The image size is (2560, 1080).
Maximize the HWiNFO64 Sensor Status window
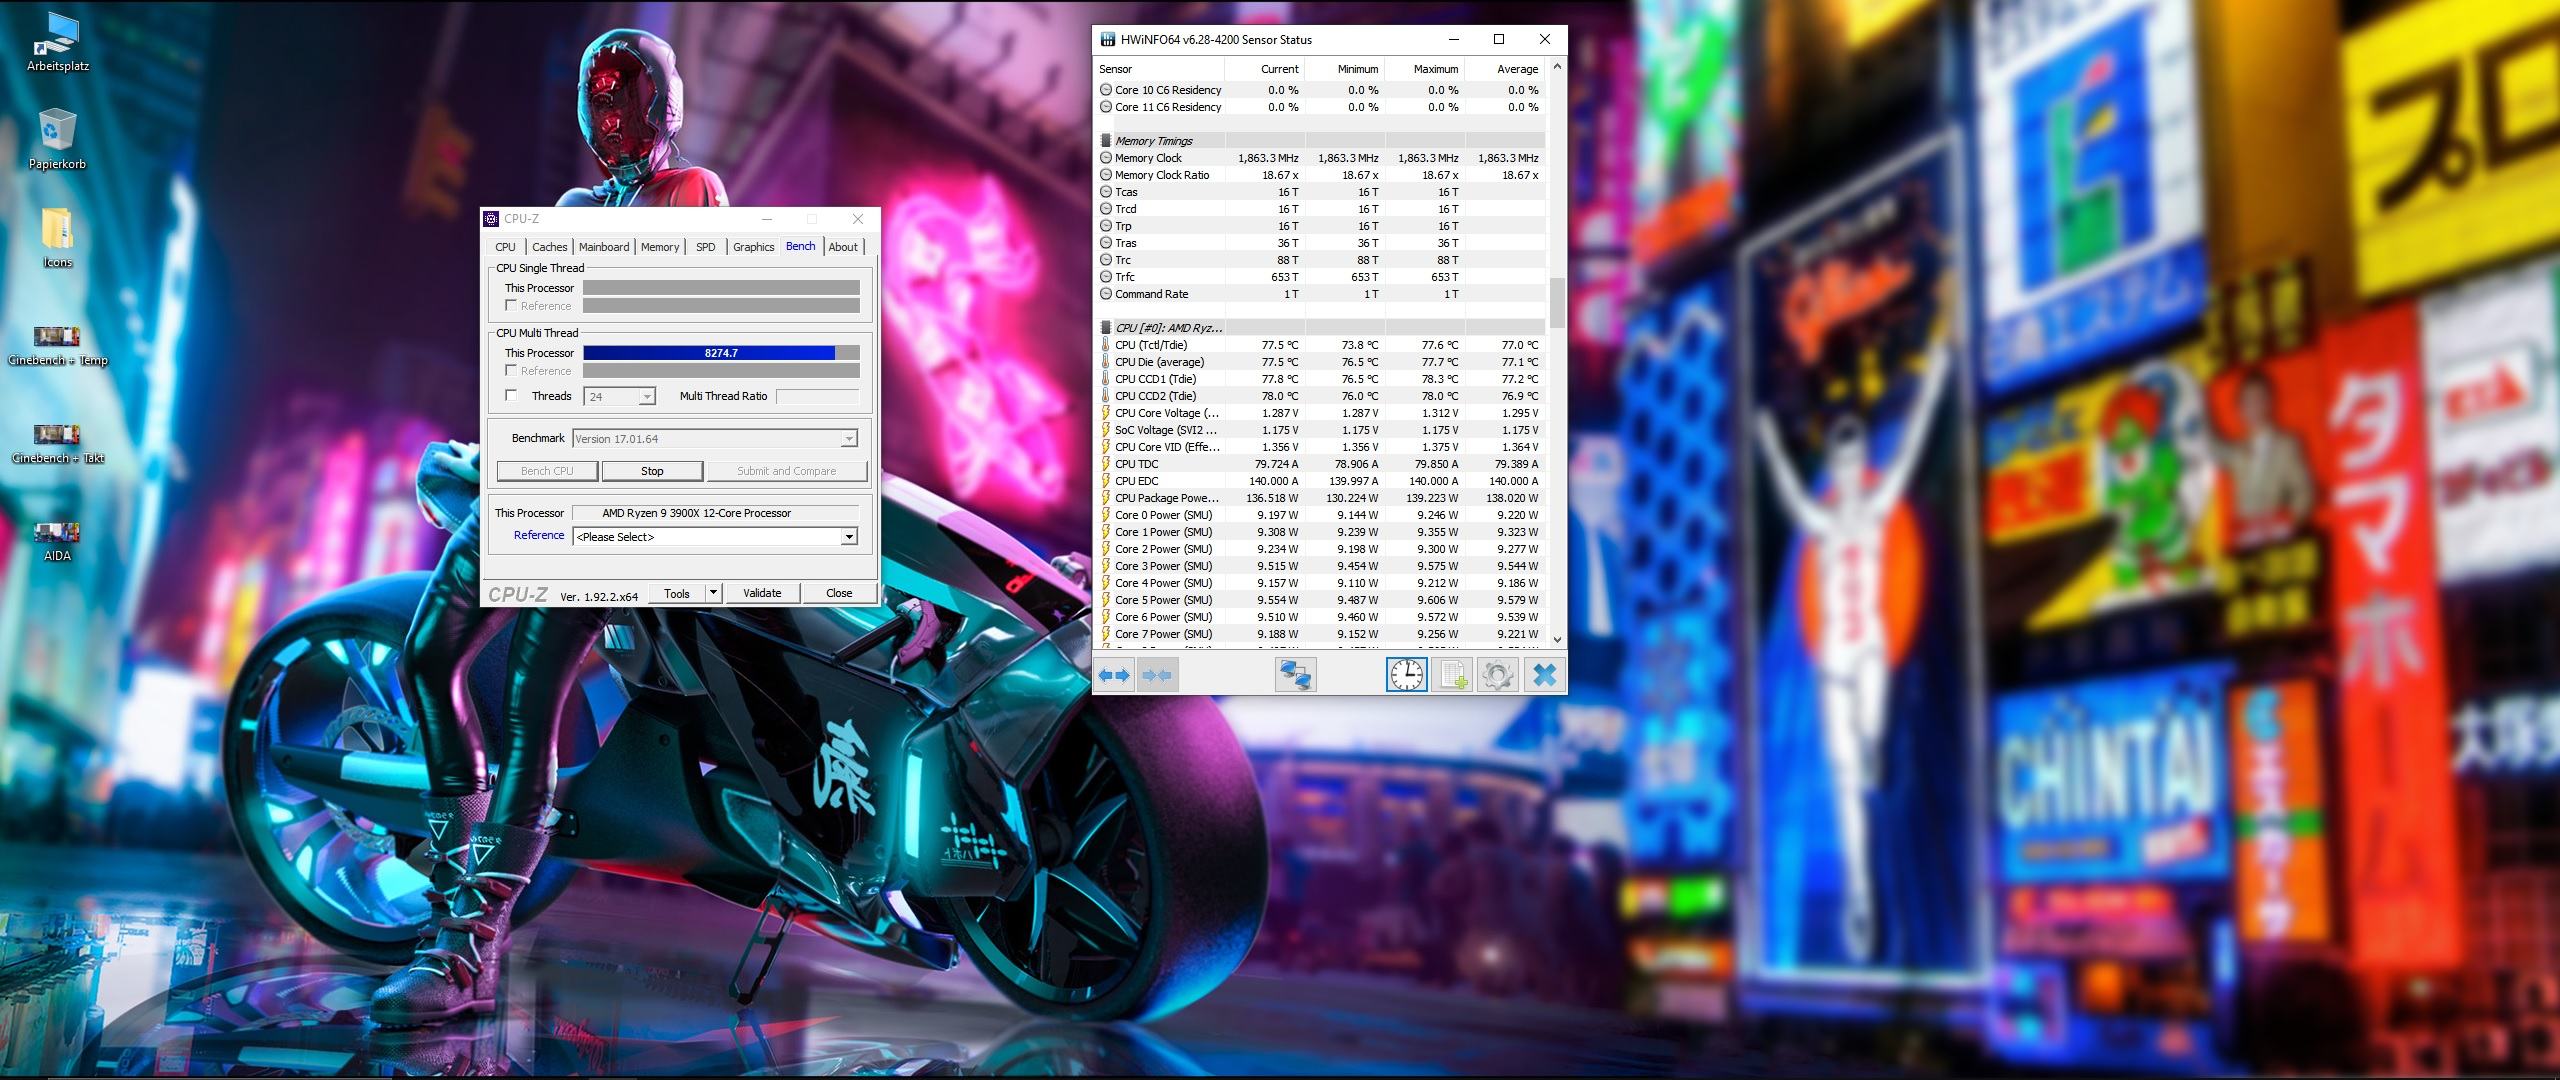coord(1498,40)
